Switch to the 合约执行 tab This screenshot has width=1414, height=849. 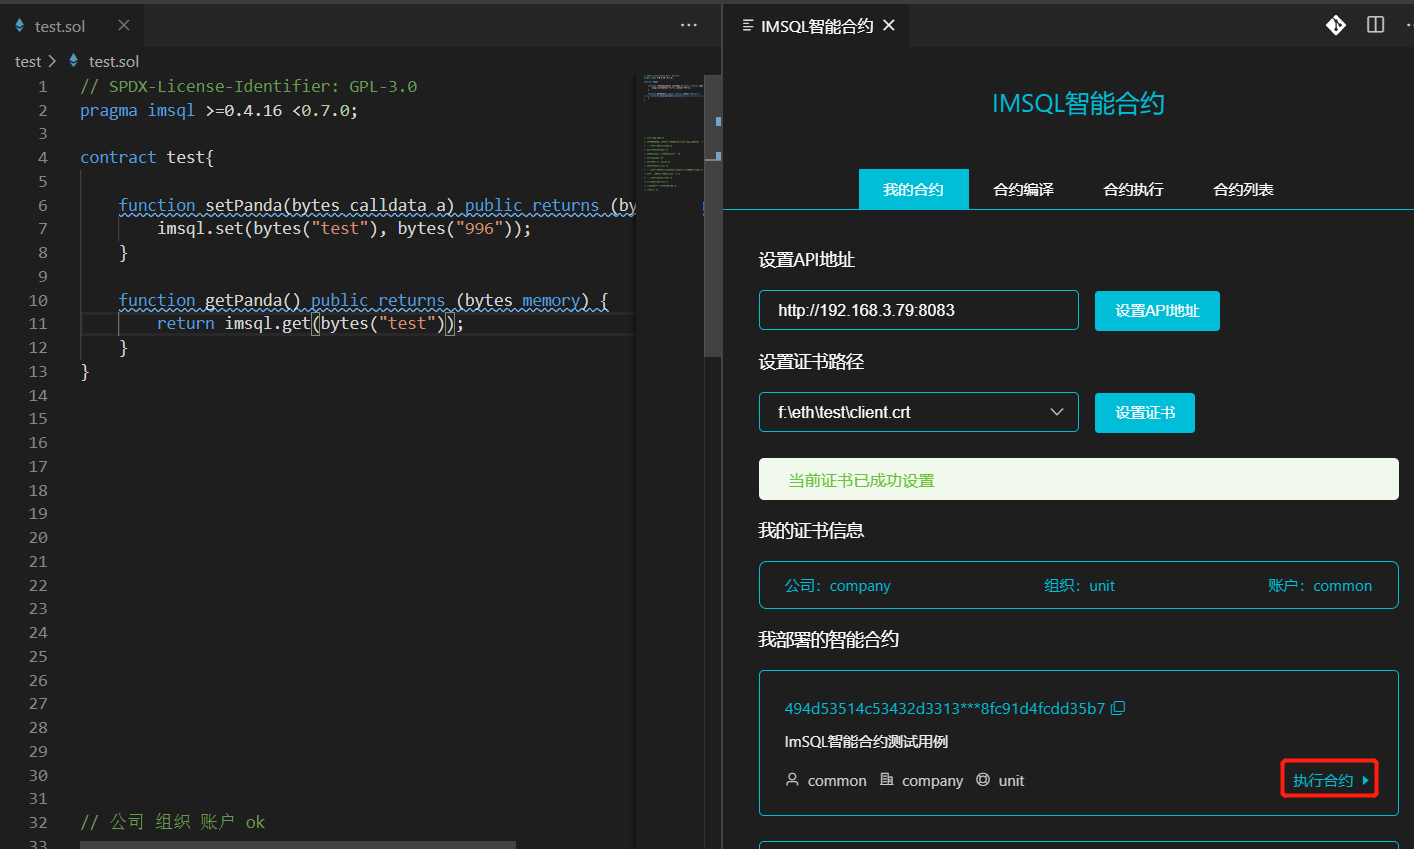point(1134,189)
